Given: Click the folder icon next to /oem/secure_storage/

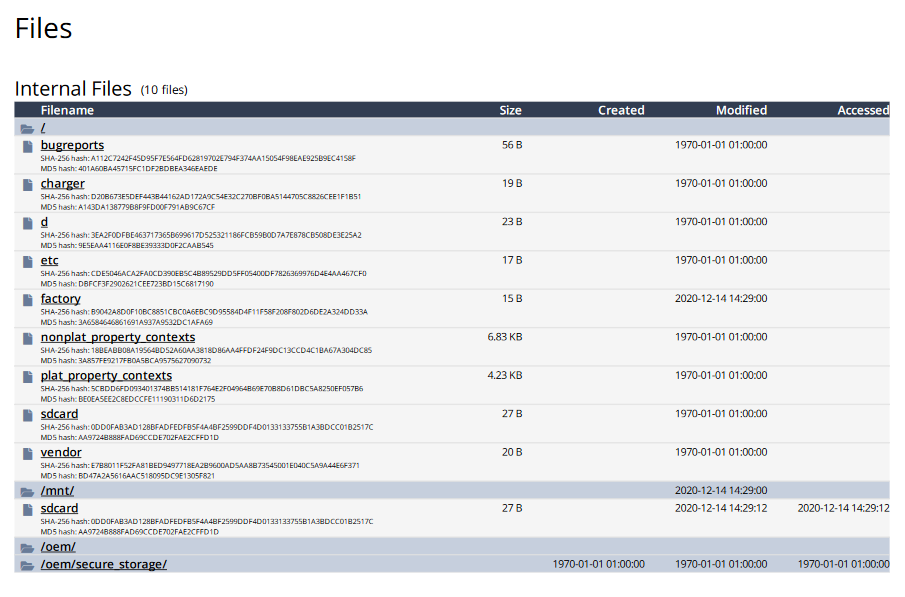Looking at the screenshot, I should (x=27, y=565).
